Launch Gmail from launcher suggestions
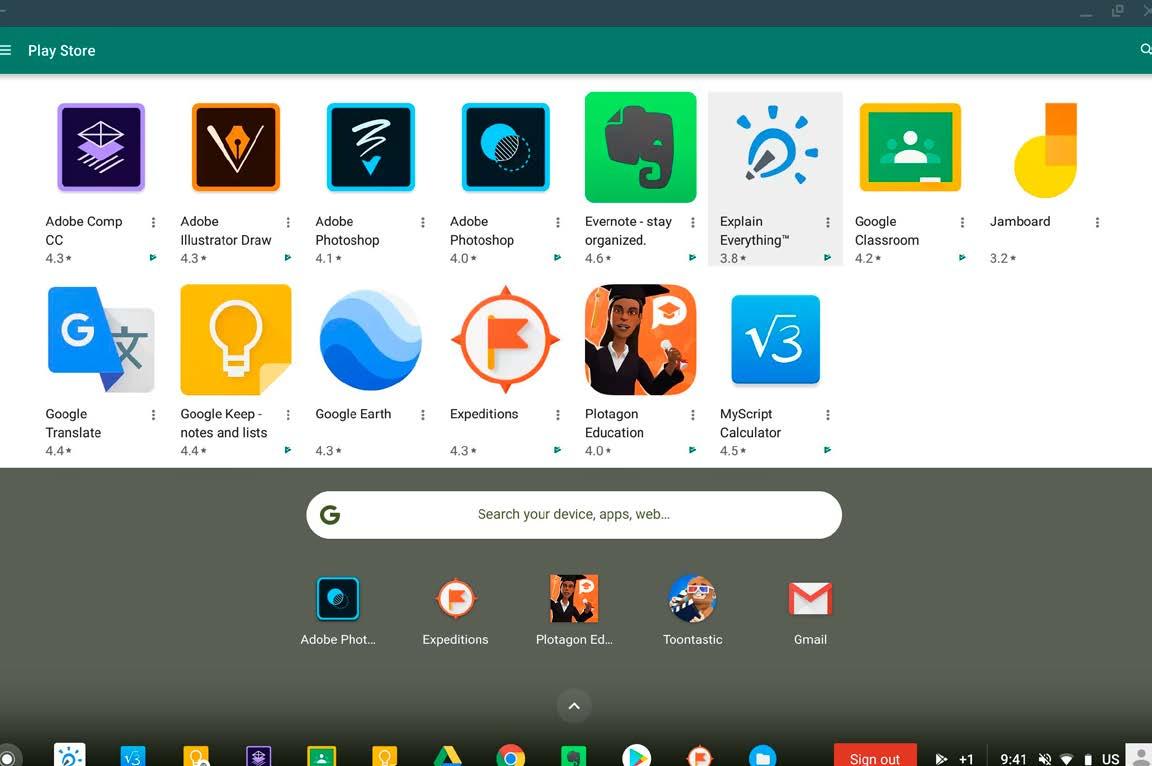Screen dimensions: 1152x766 (810, 599)
